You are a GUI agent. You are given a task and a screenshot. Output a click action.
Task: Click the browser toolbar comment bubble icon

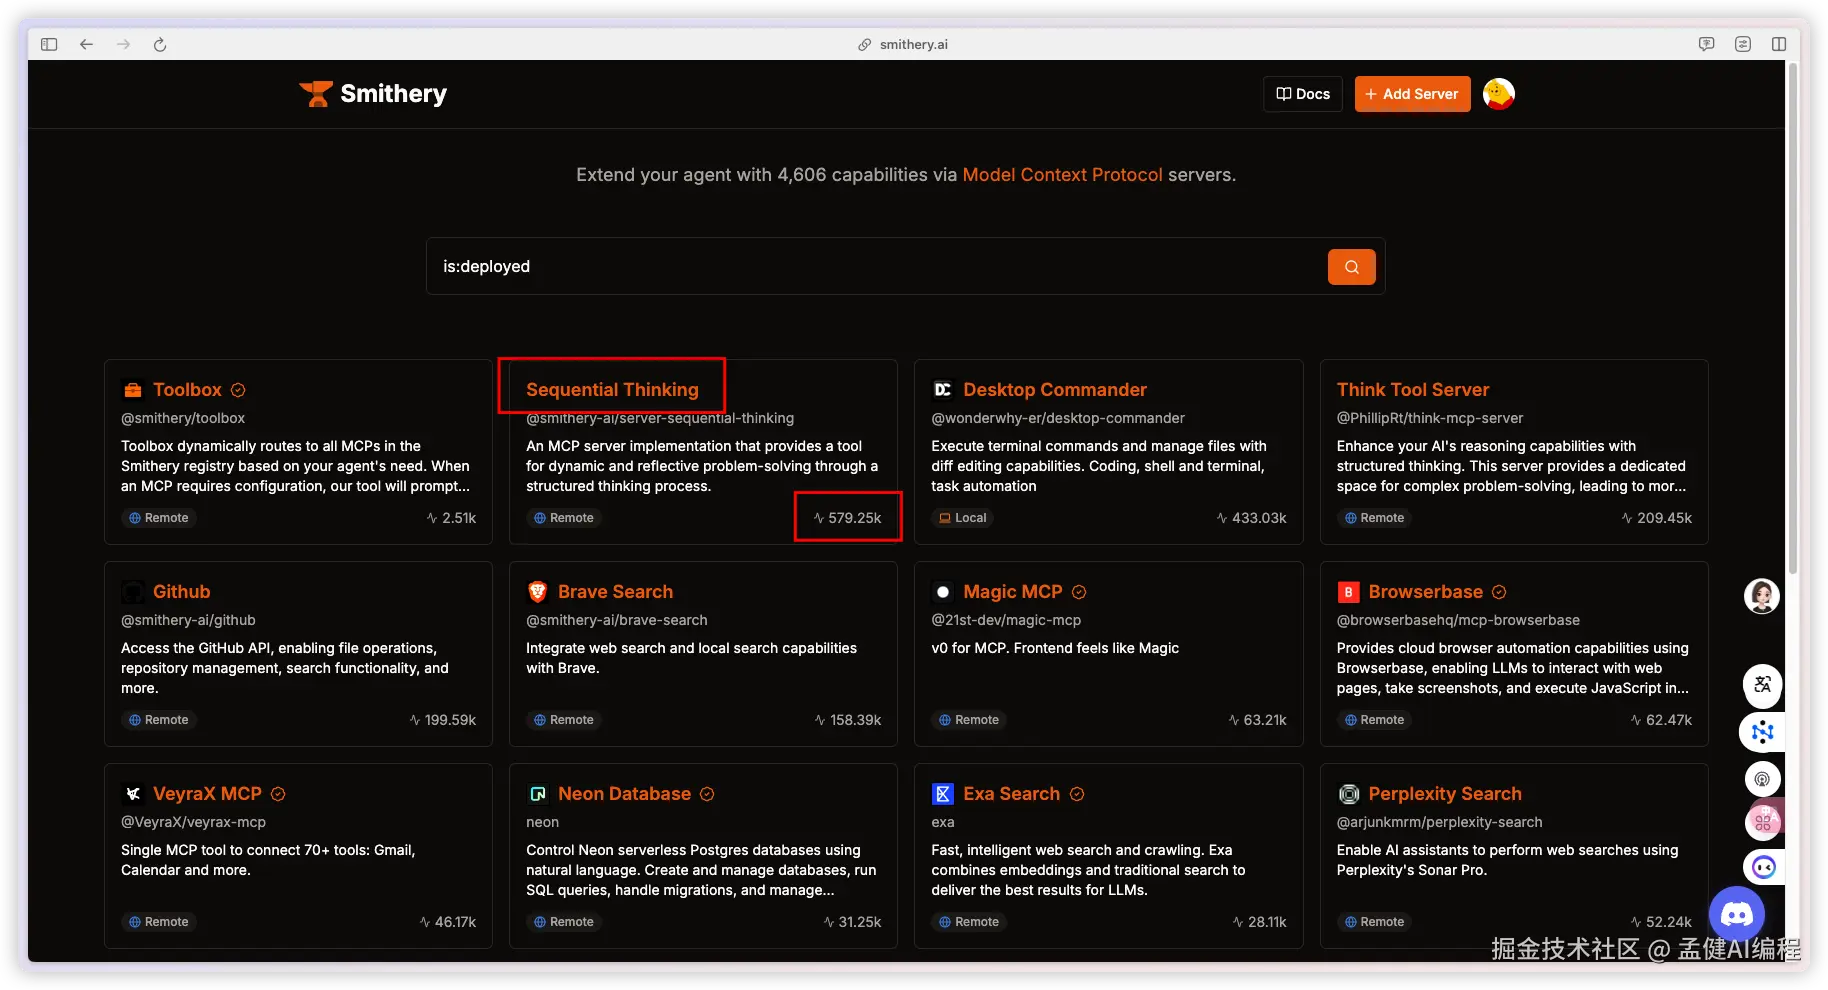[x=1707, y=44]
